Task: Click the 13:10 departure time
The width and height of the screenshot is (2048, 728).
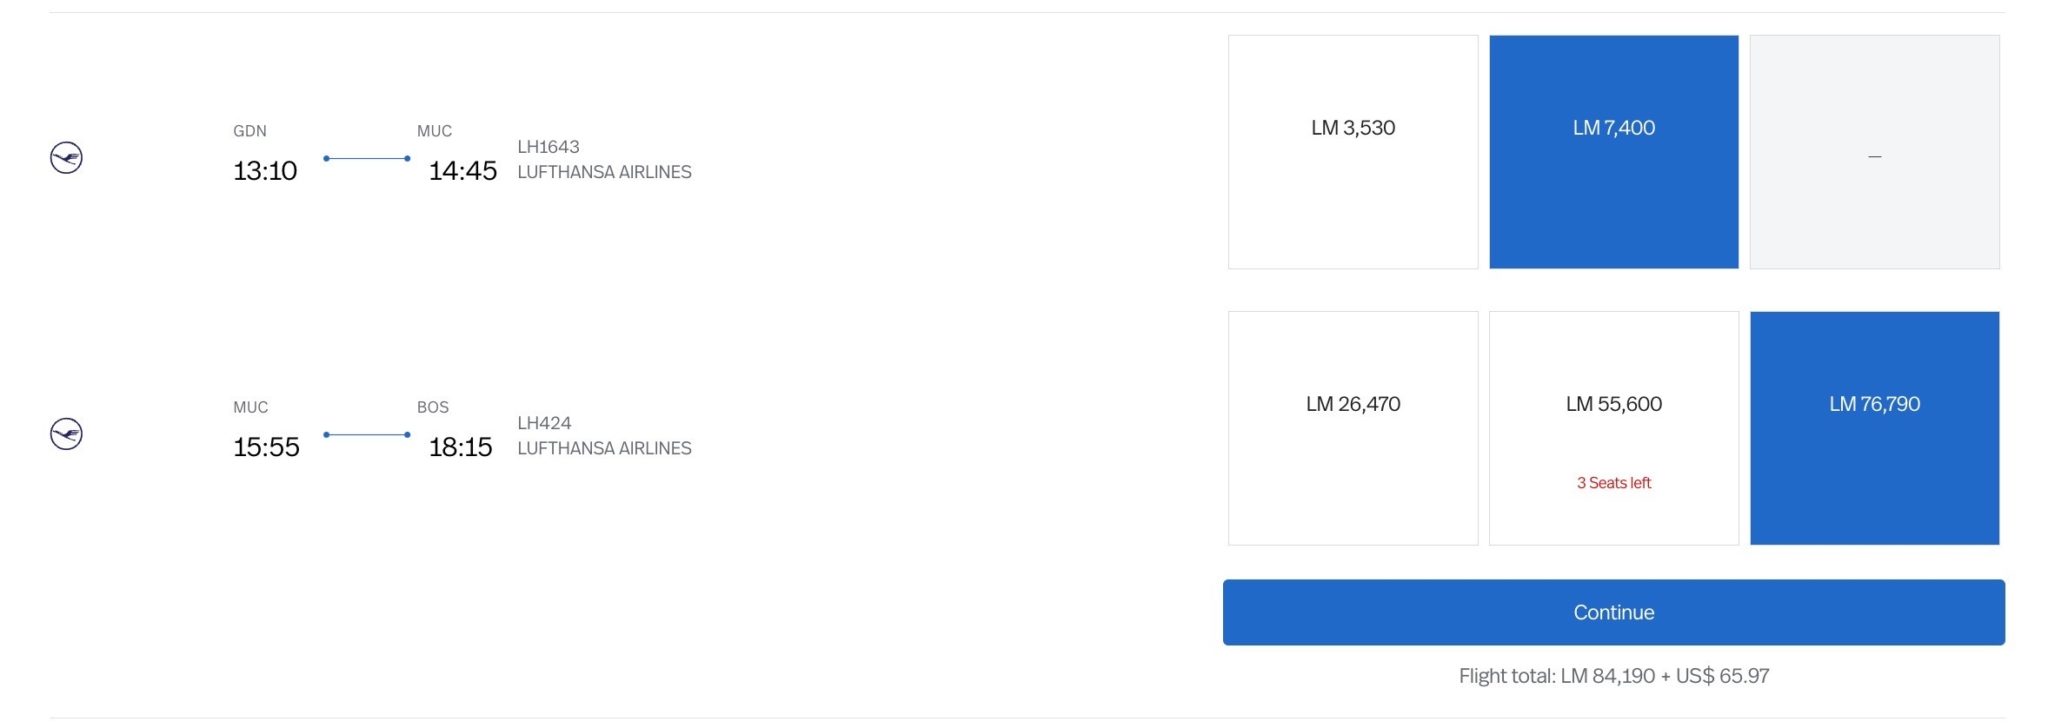Action: [265, 171]
